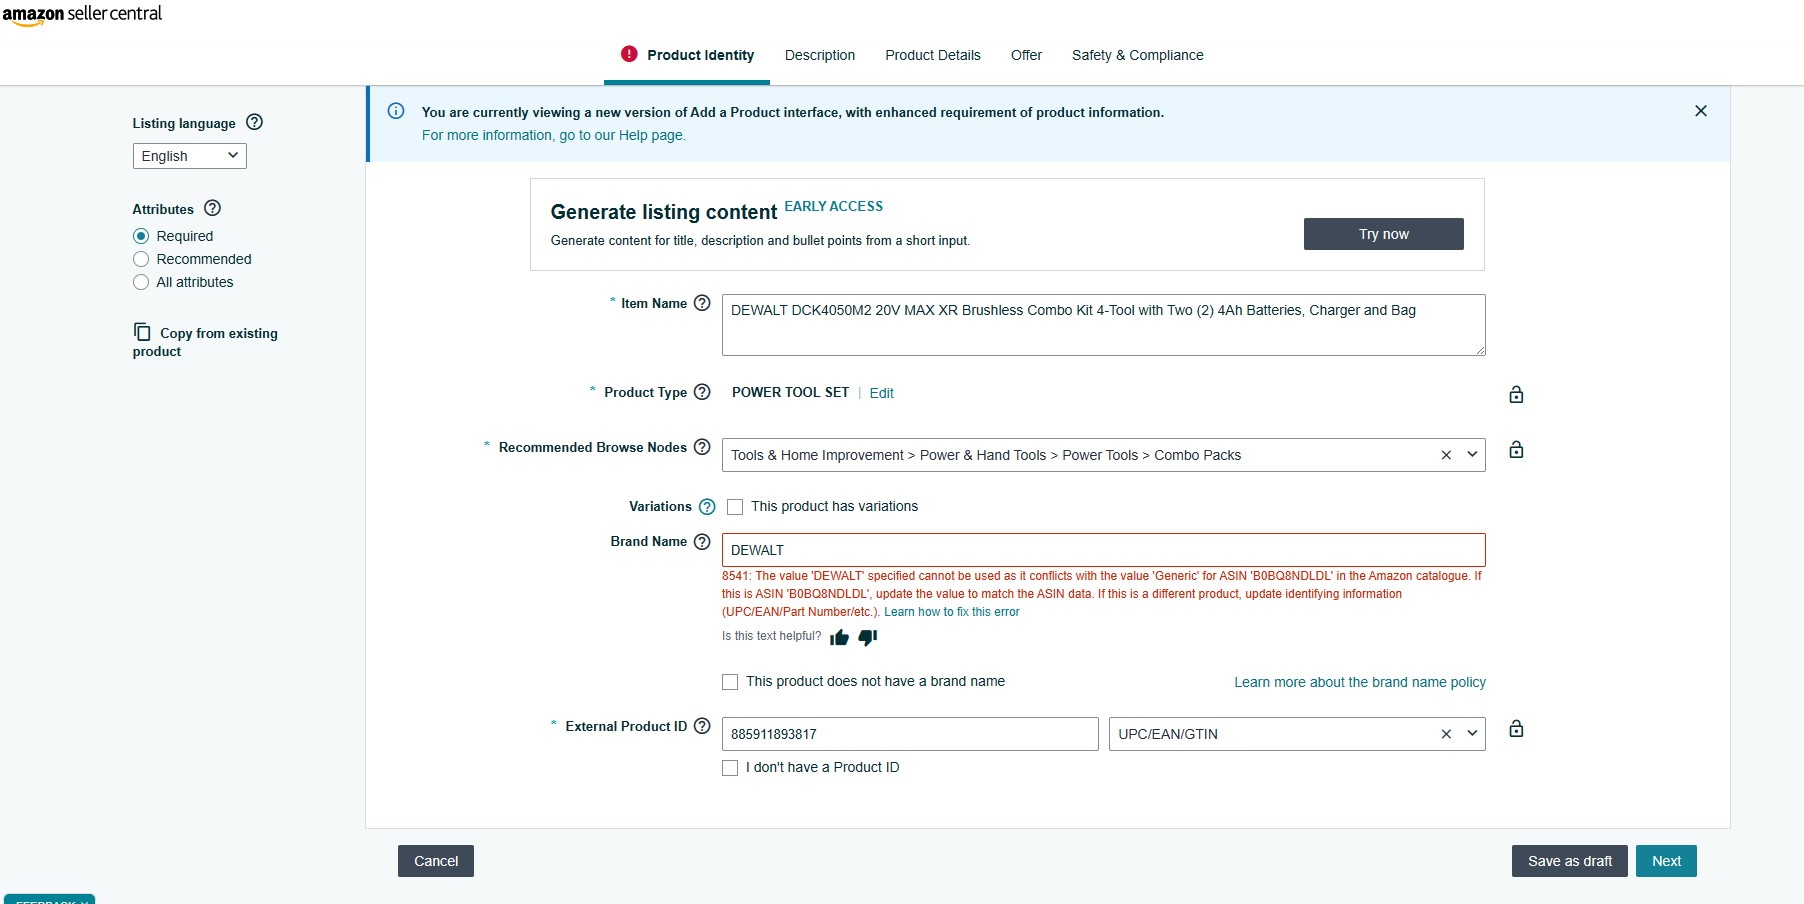Image resolution: width=1804 pixels, height=904 pixels.
Task: Open help icon beside External Product ID
Action: tap(702, 726)
